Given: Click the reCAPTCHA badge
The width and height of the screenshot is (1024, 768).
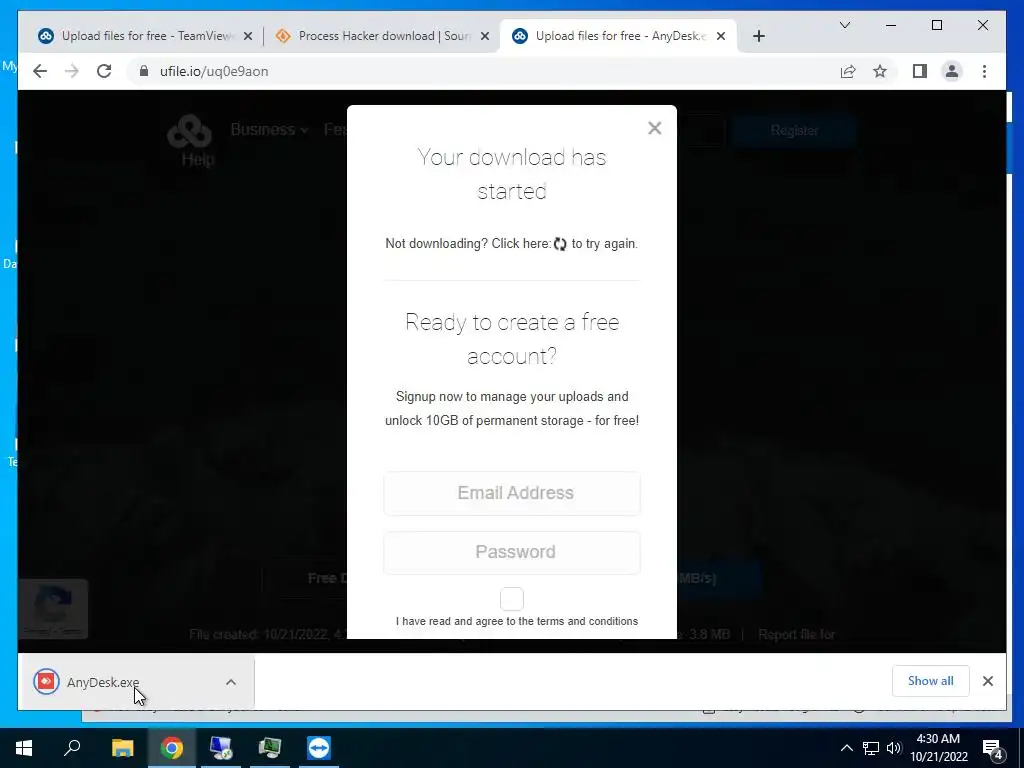Looking at the screenshot, I should (53, 609).
